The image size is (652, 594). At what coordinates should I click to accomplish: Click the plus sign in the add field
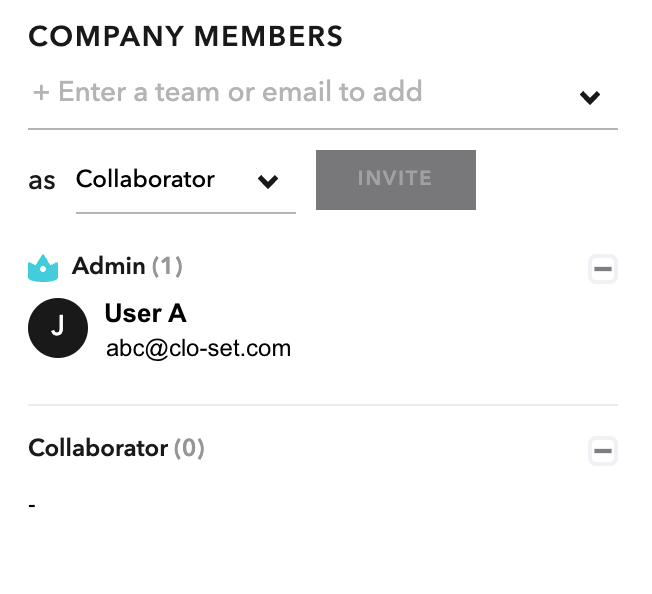tap(41, 92)
